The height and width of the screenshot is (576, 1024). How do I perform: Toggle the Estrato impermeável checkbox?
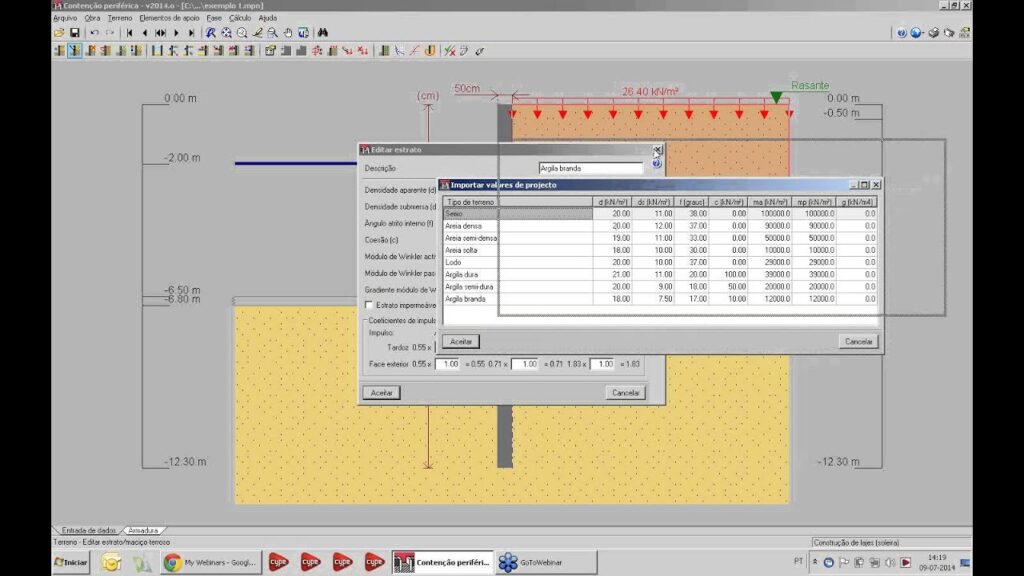coord(370,305)
